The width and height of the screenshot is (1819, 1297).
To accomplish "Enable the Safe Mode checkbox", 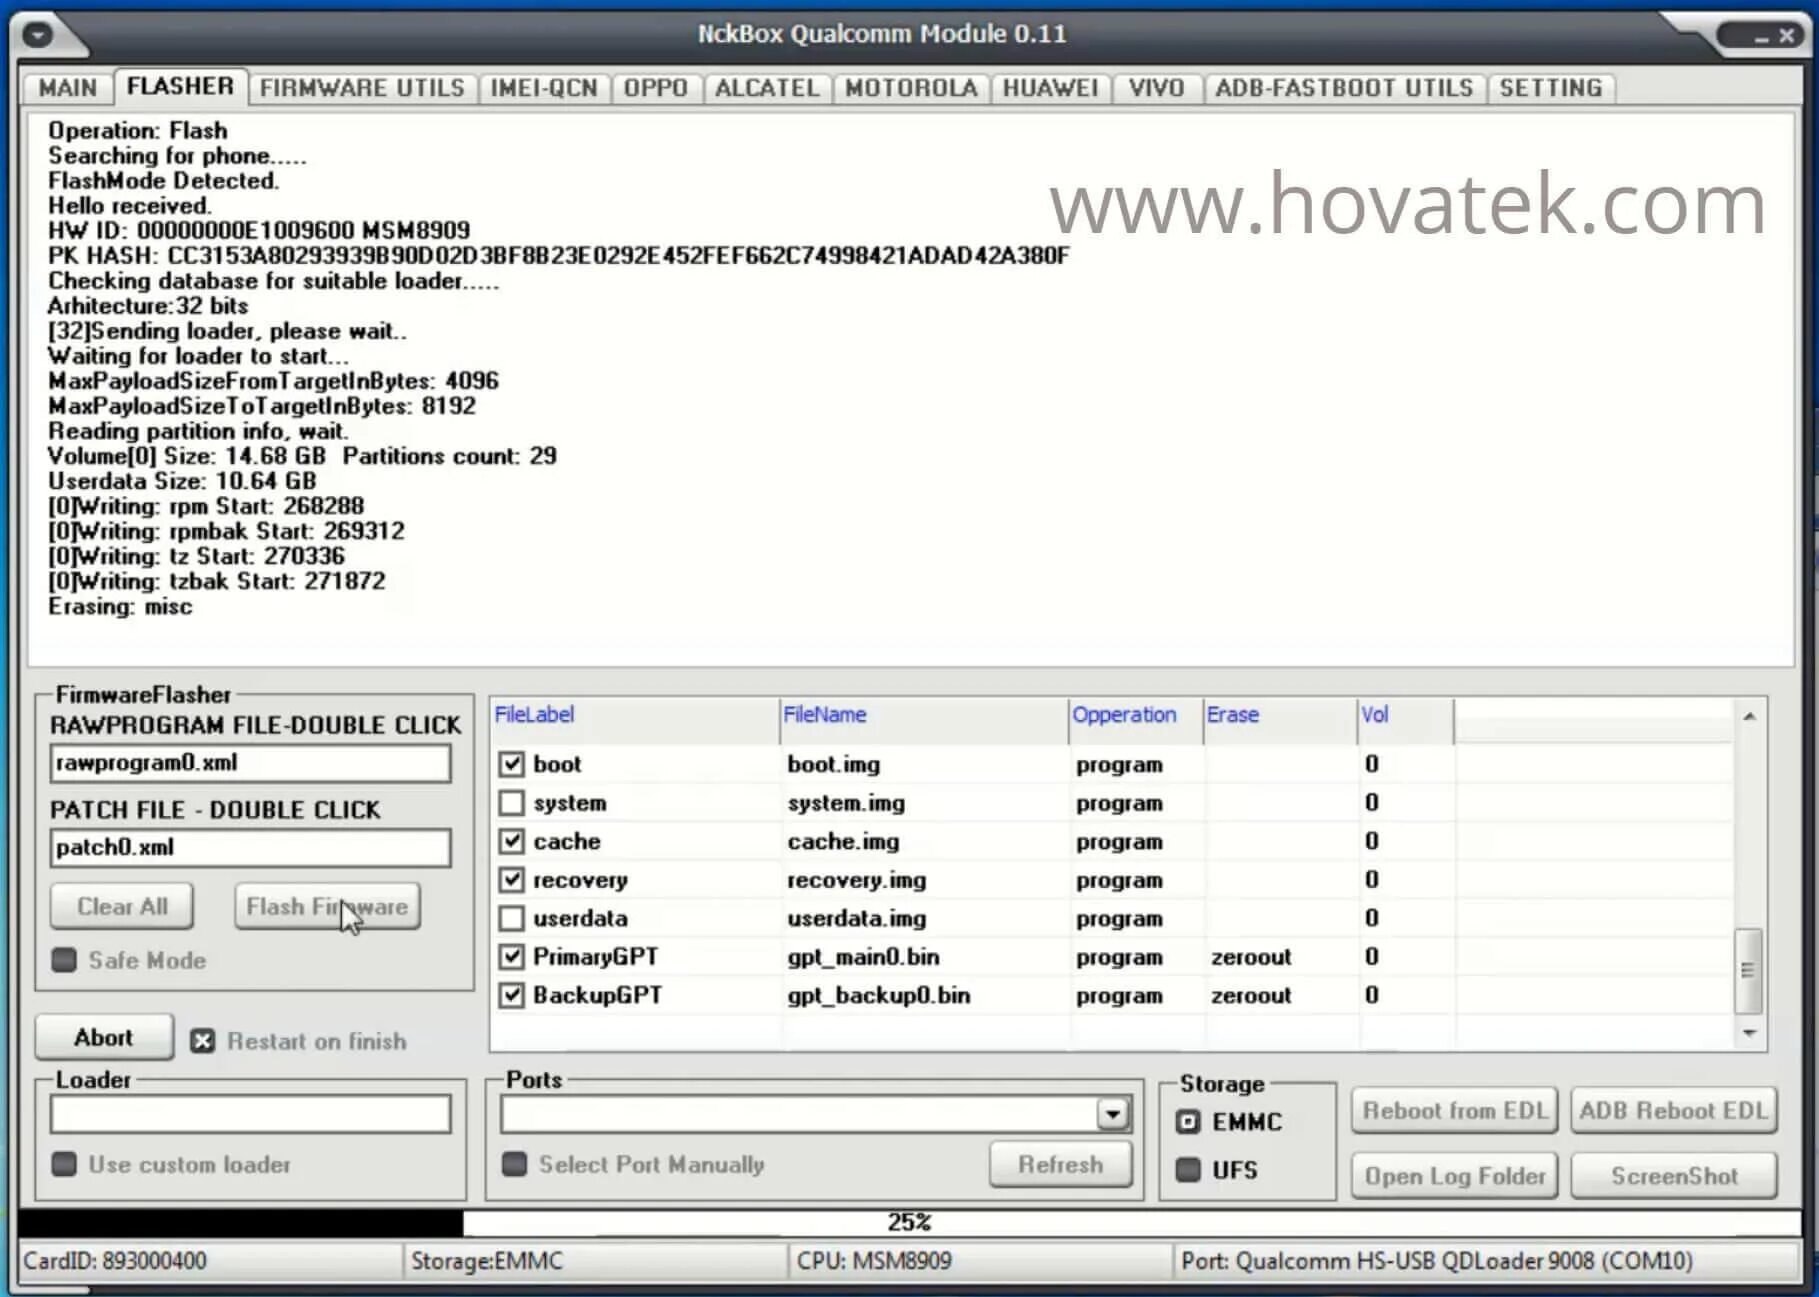I will [64, 960].
